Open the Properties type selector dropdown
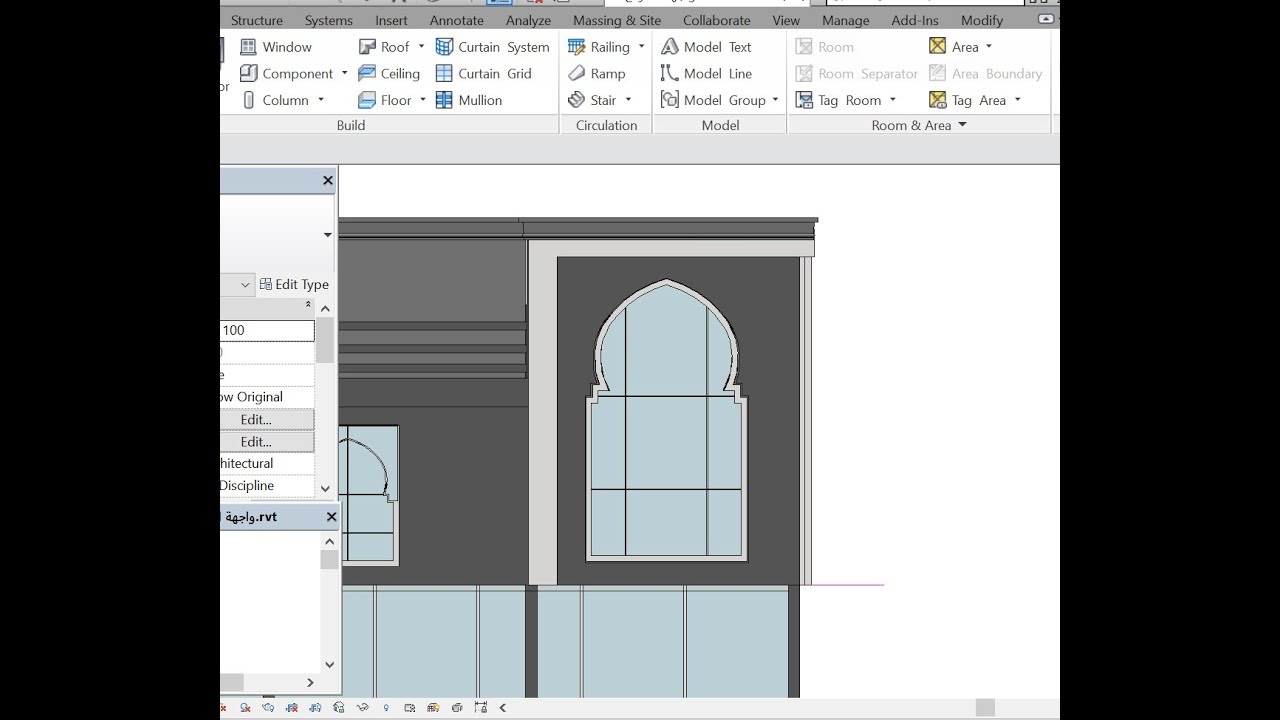This screenshot has height=720, width=1280. (327, 235)
